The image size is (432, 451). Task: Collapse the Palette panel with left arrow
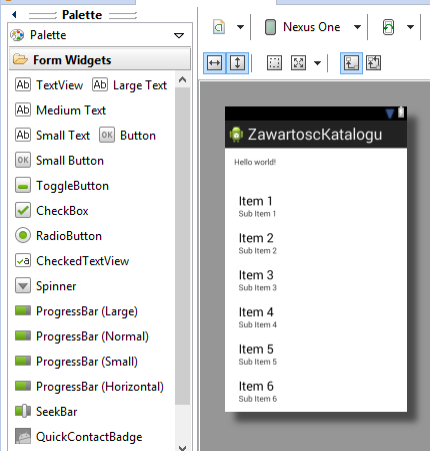point(14,14)
